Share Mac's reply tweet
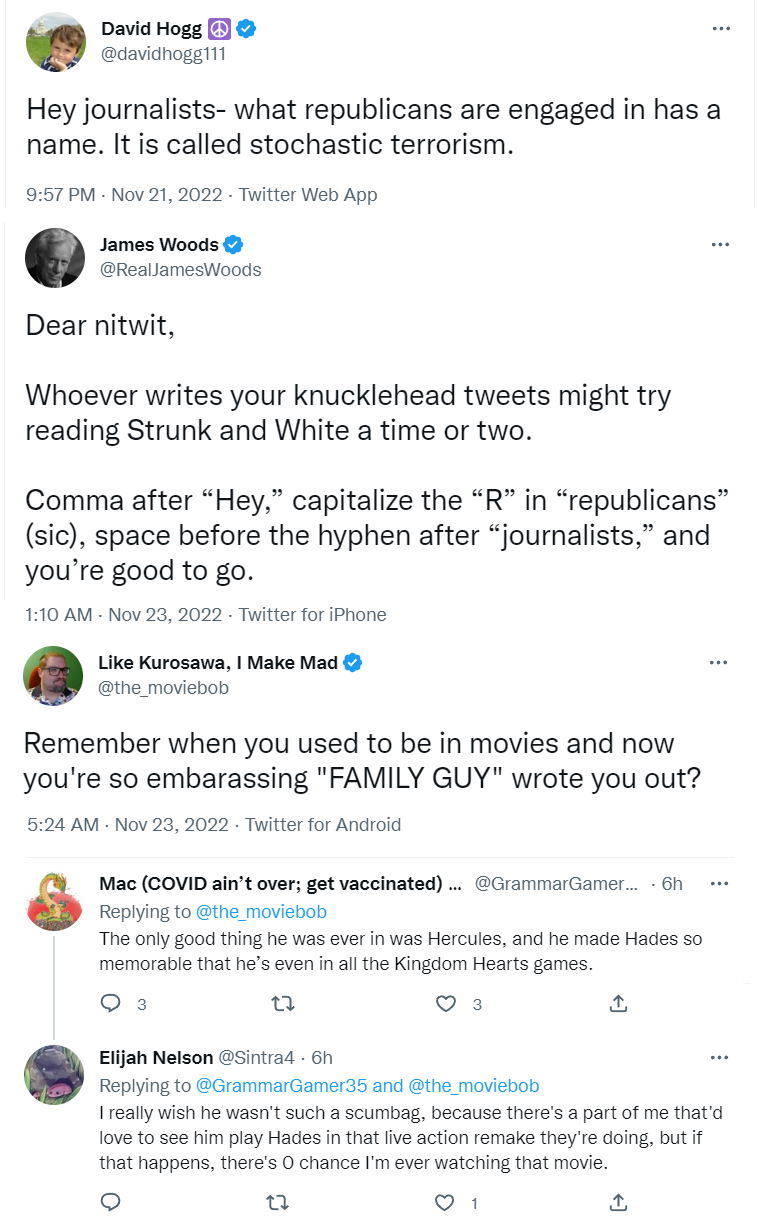The image size is (757, 1229). click(618, 1004)
